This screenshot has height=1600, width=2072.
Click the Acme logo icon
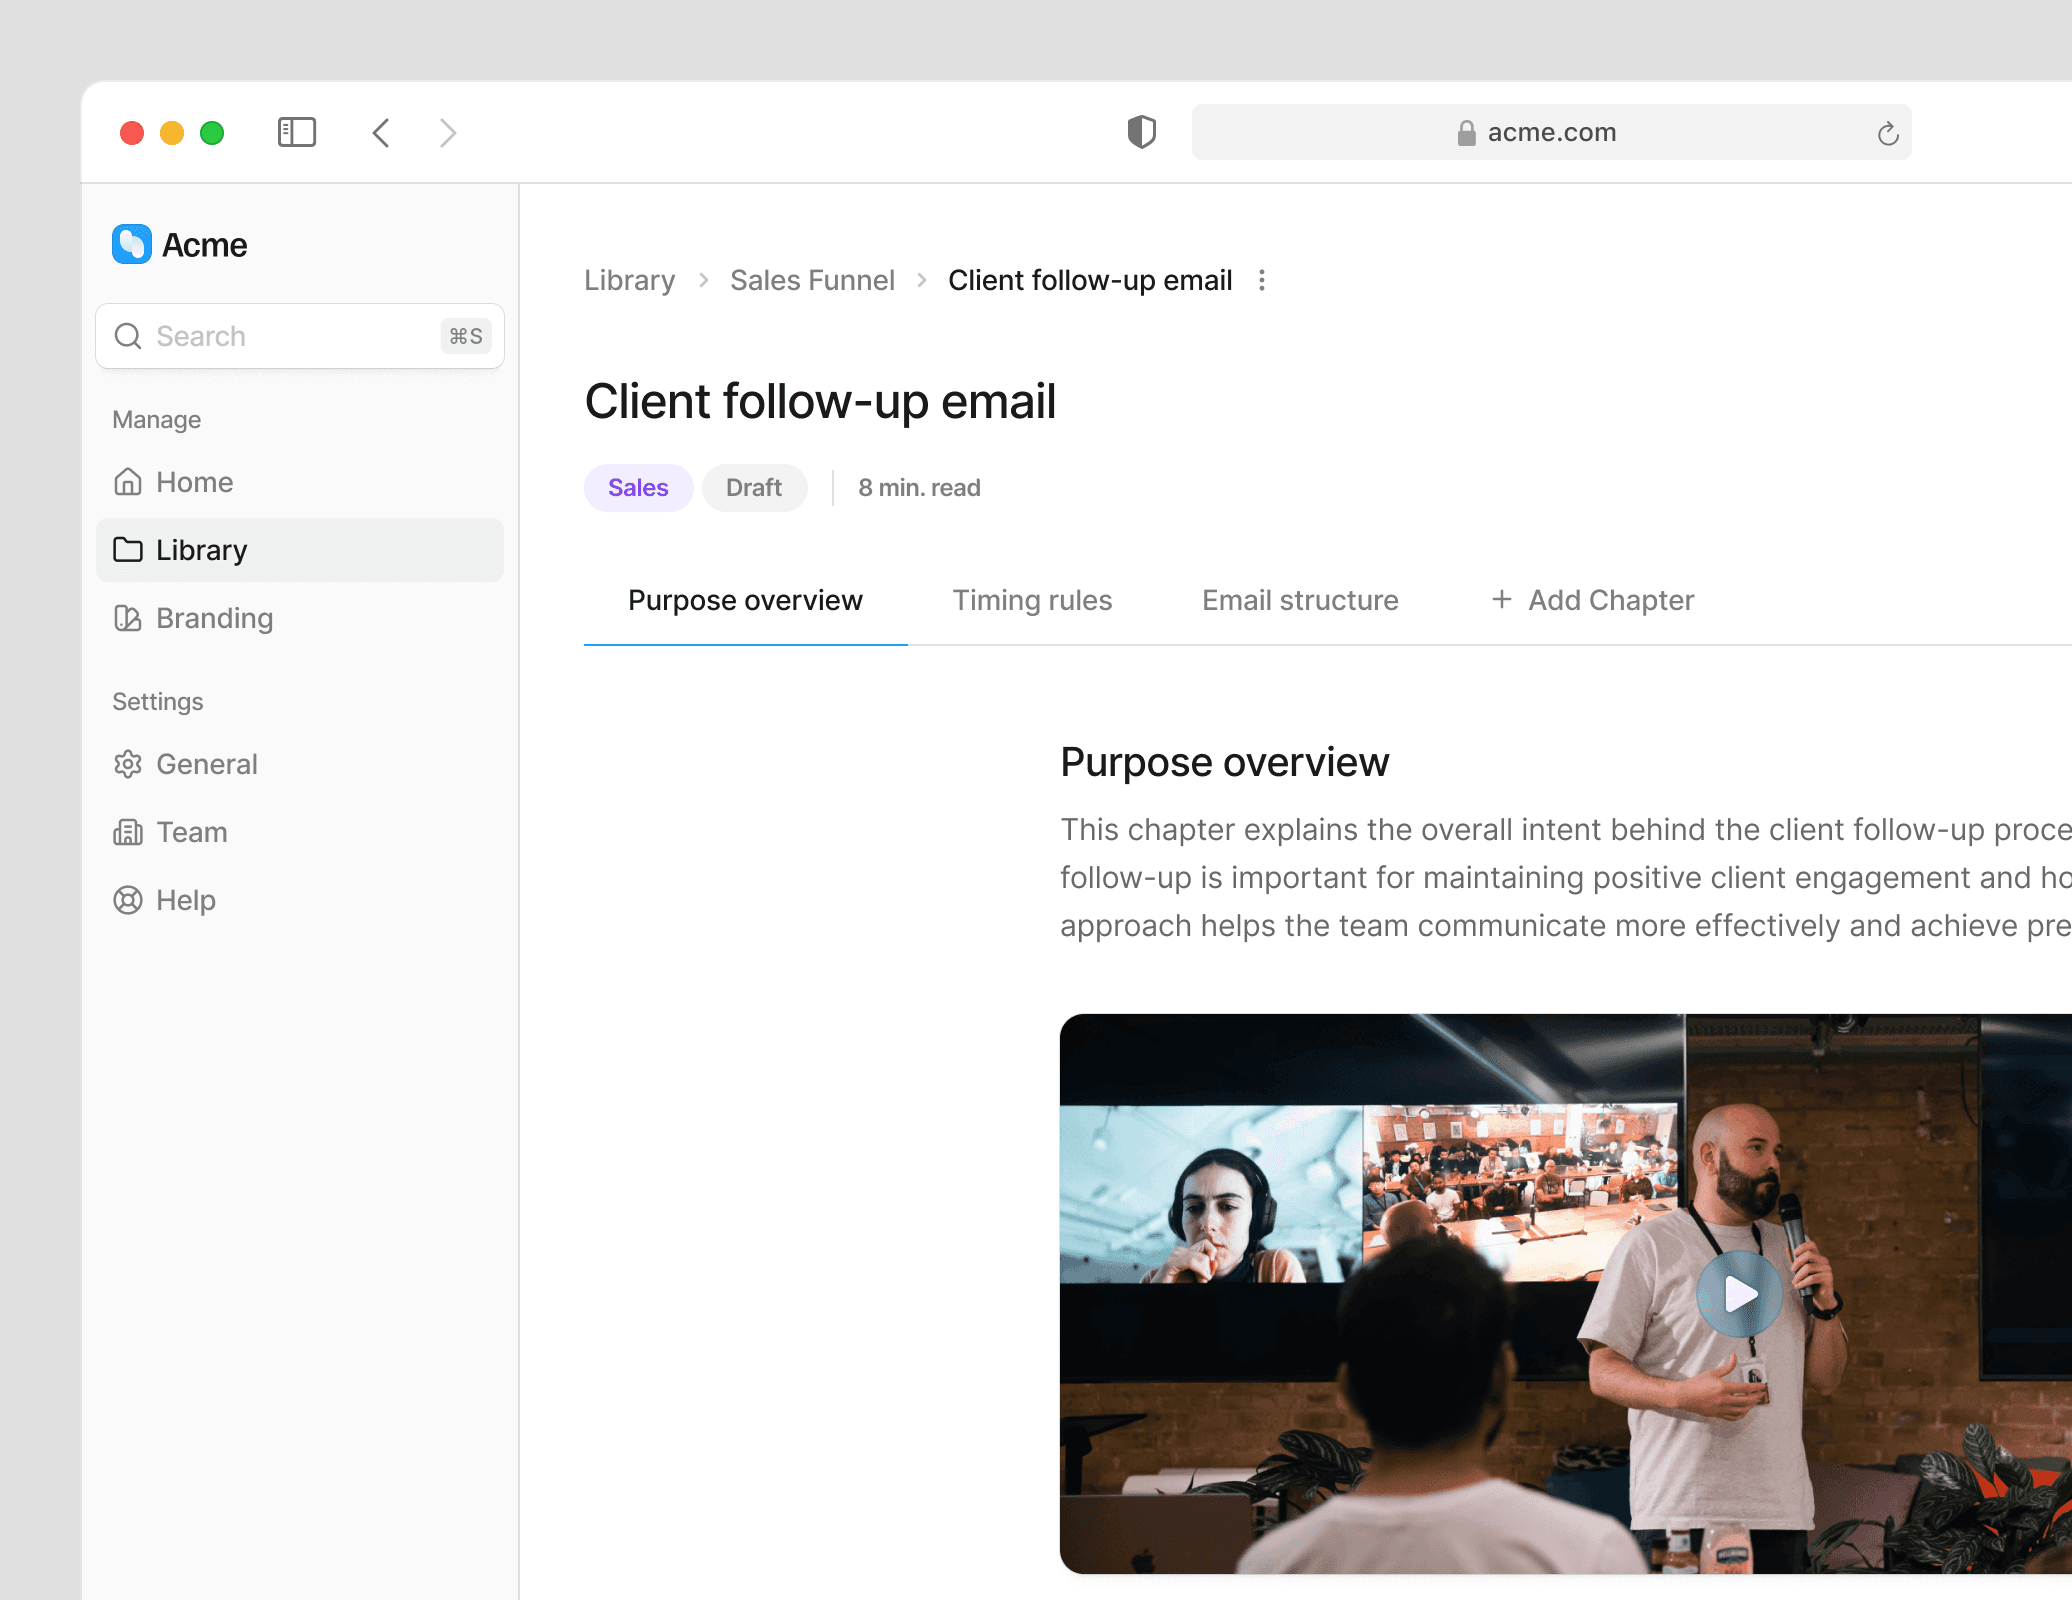click(x=132, y=244)
